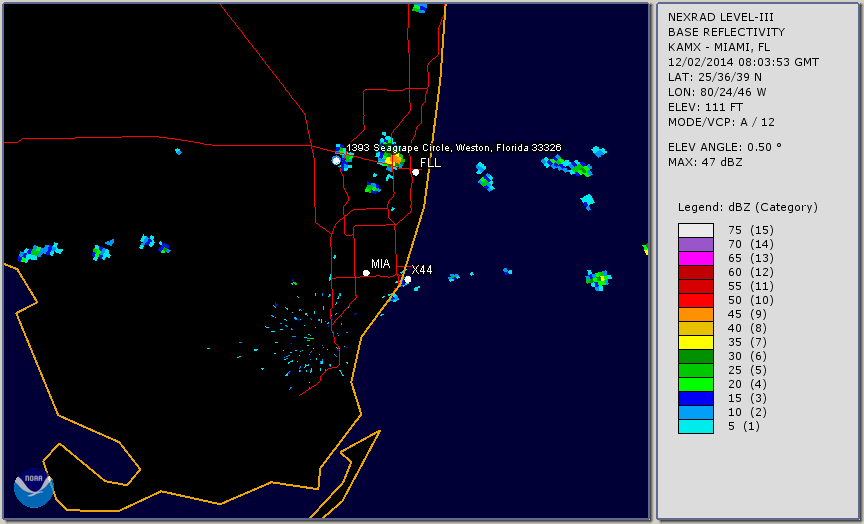The width and height of the screenshot is (864, 524).
Task: Click the MODE/VCP: A / 12 text
Action: pos(721,122)
